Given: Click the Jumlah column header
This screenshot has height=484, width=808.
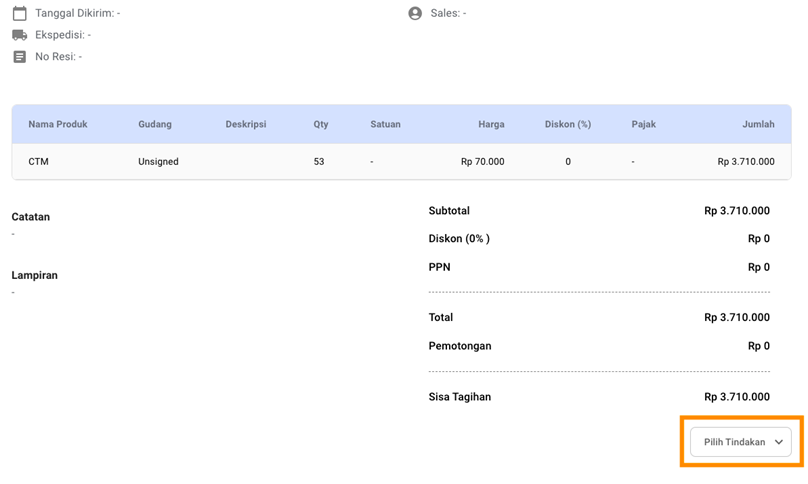Looking at the screenshot, I should click(x=758, y=124).
